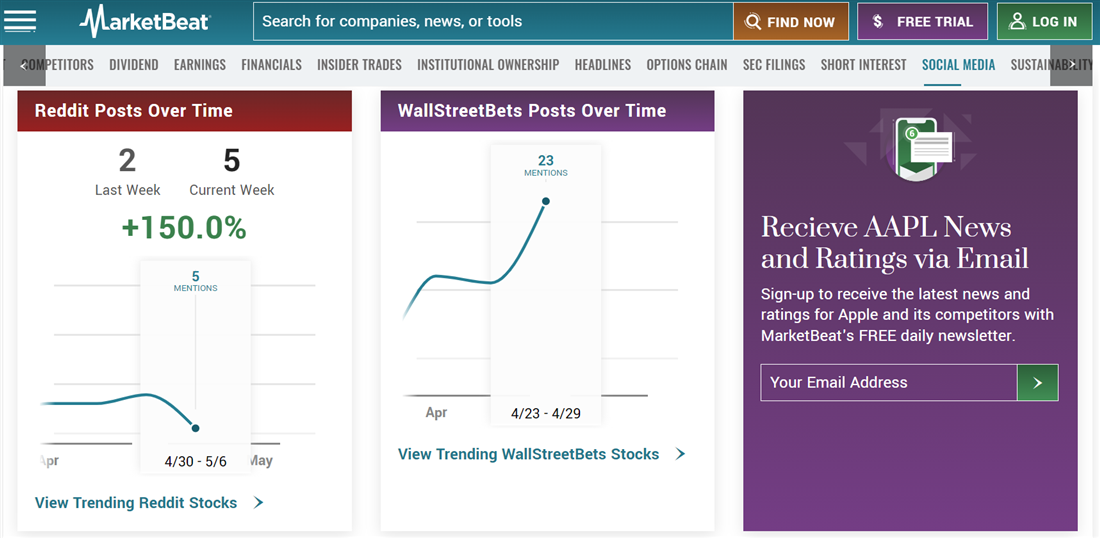Select the Options Chain tab
Image resolution: width=1100 pixels, height=538 pixels.
click(687, 65)
